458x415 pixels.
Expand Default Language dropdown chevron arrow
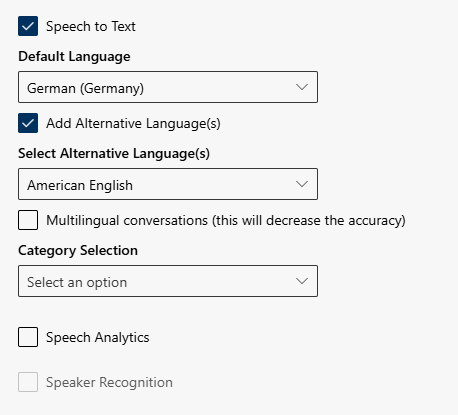tap(302, 87)
